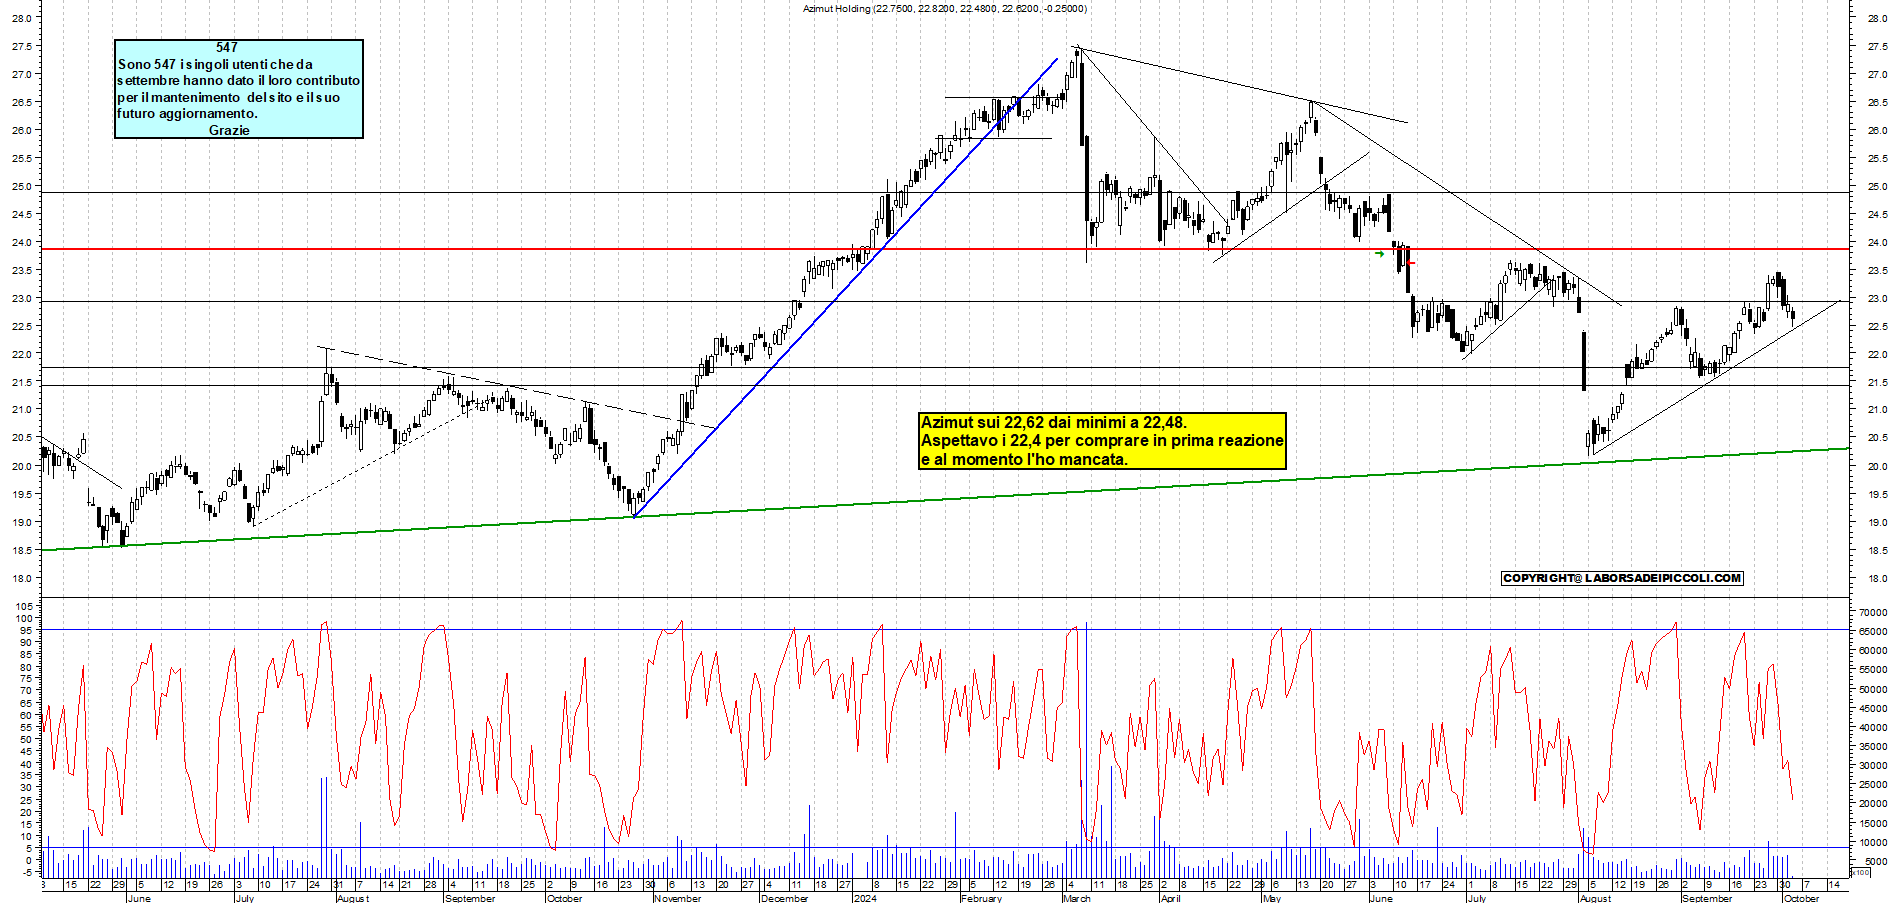Click the small green arrow marker near the red line
The height and width of the screenshot is (903, 1890).
click(1380, 254)
